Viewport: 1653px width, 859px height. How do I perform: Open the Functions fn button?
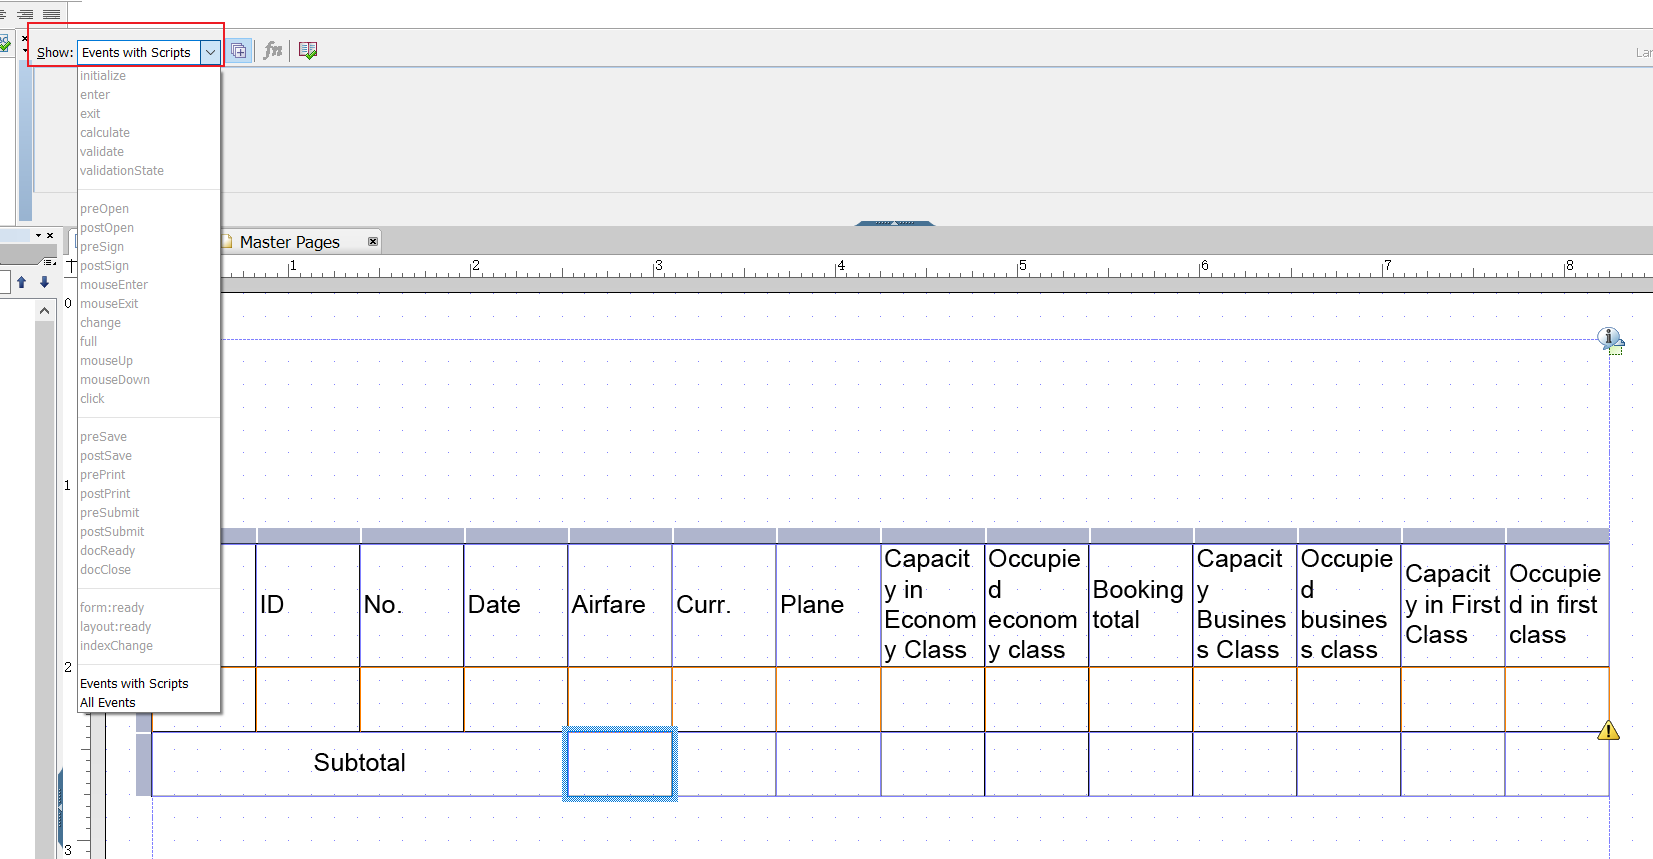click(273, 51)
